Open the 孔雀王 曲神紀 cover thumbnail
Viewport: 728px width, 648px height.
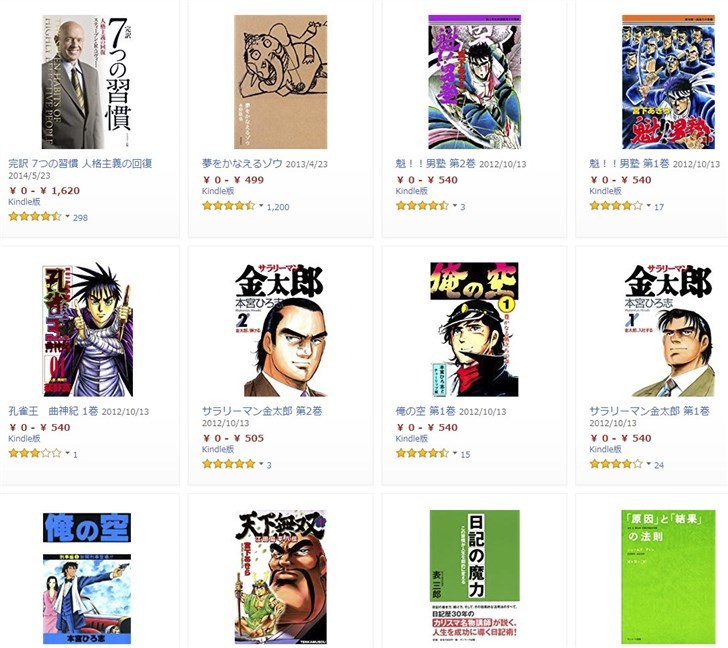click(x=88, y=330)
